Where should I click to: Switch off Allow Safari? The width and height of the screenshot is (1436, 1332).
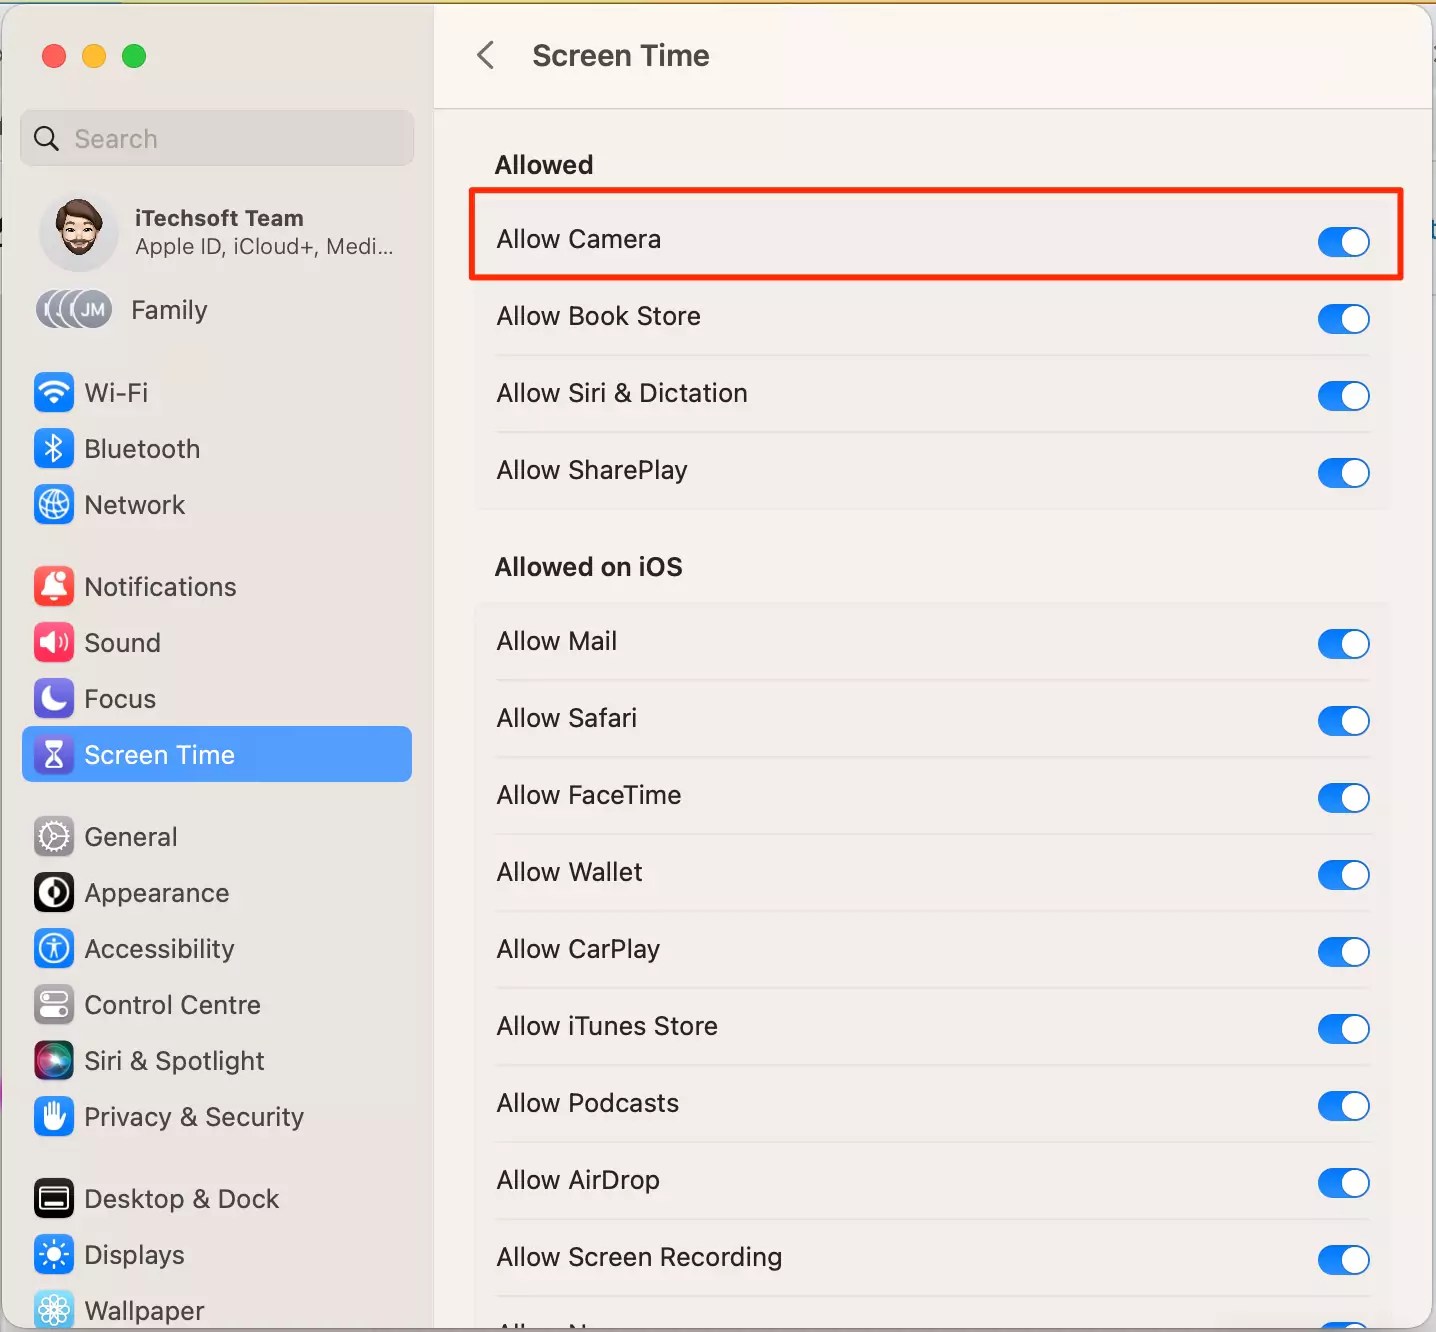point(1343,720)
